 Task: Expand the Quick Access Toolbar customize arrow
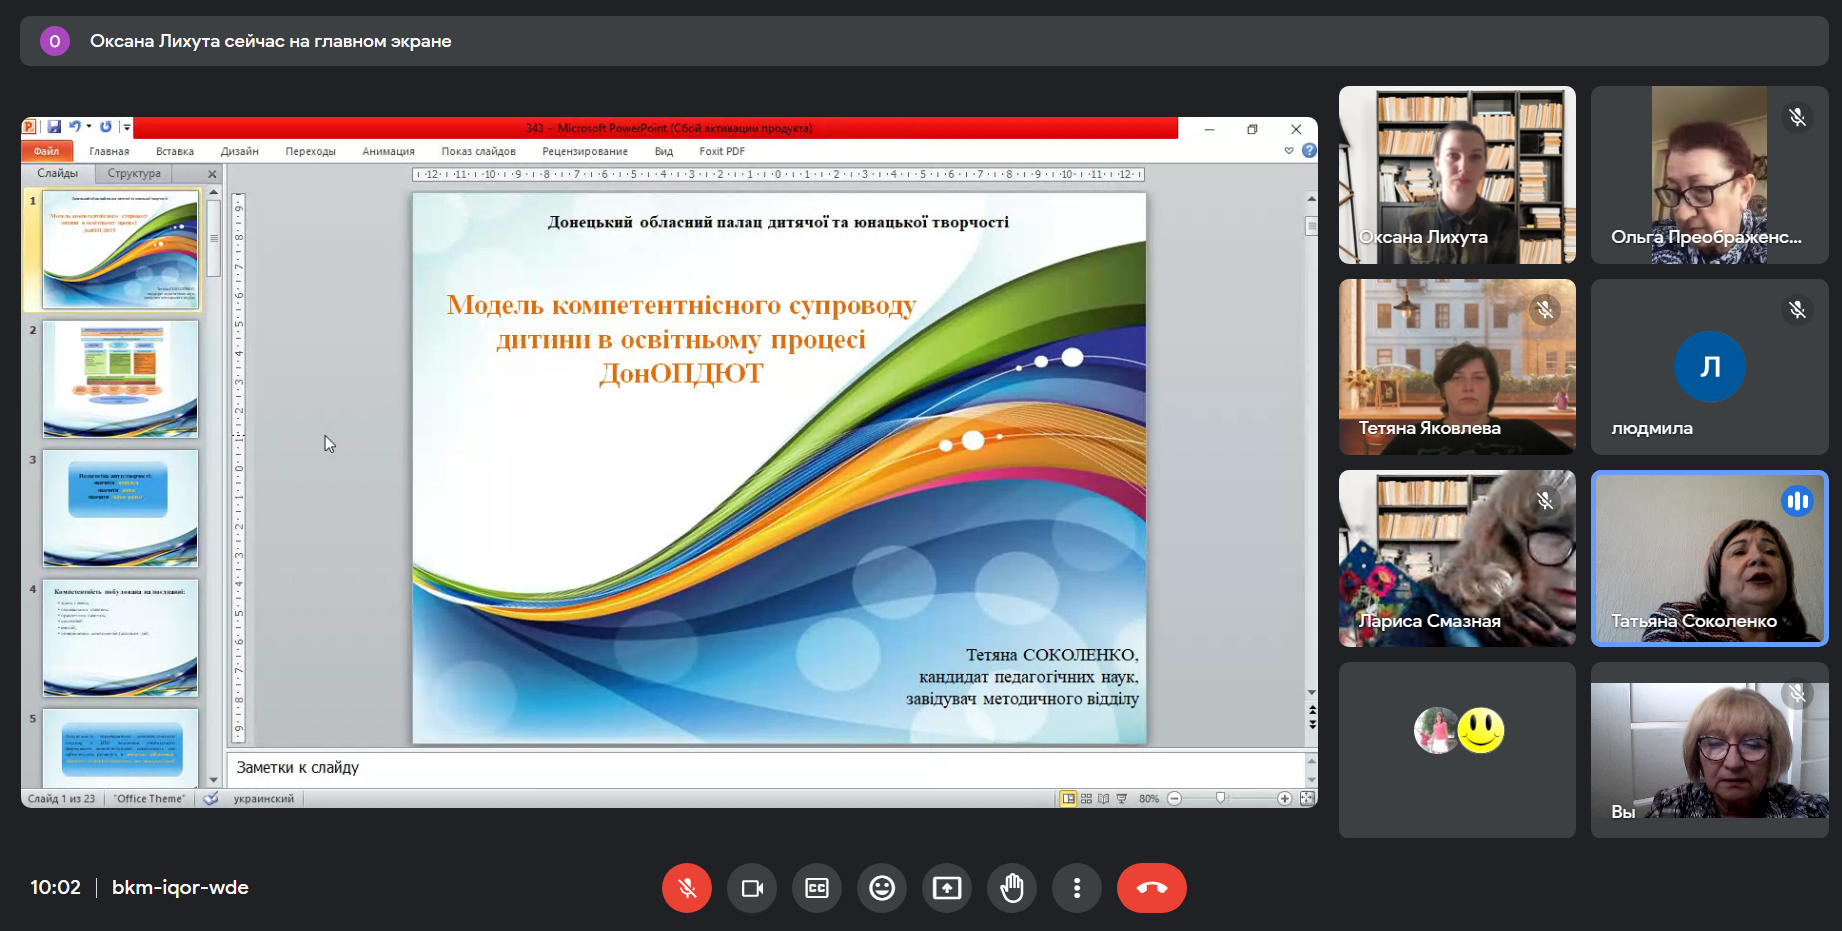click(x=126, y=127)
